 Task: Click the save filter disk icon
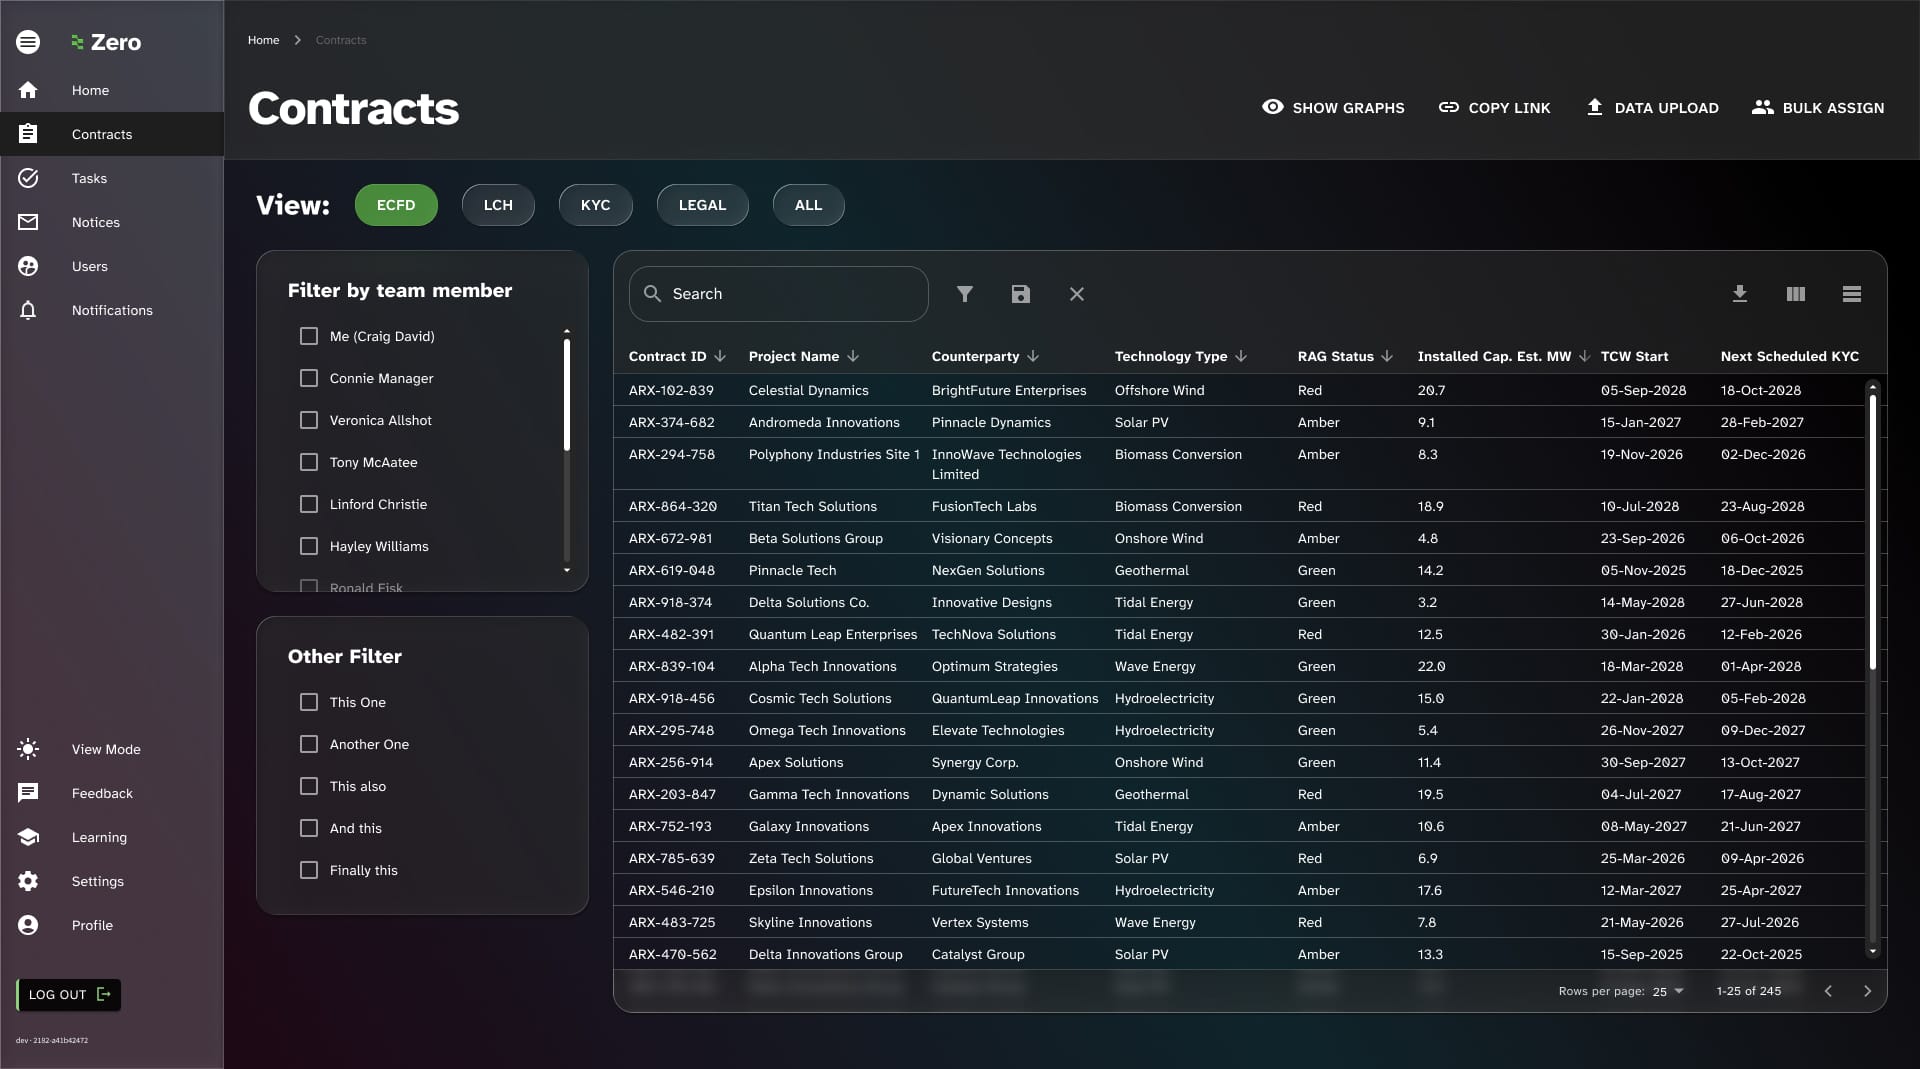pos(1020,294)
